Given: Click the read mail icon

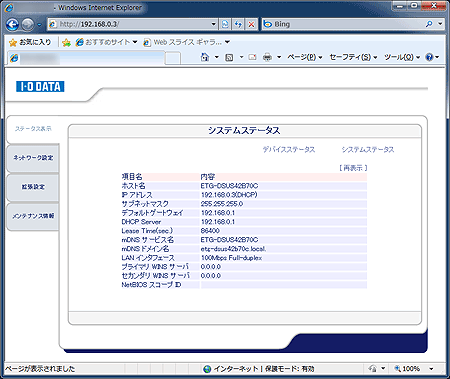Looking at the screenshot, I should coord(253,57).
